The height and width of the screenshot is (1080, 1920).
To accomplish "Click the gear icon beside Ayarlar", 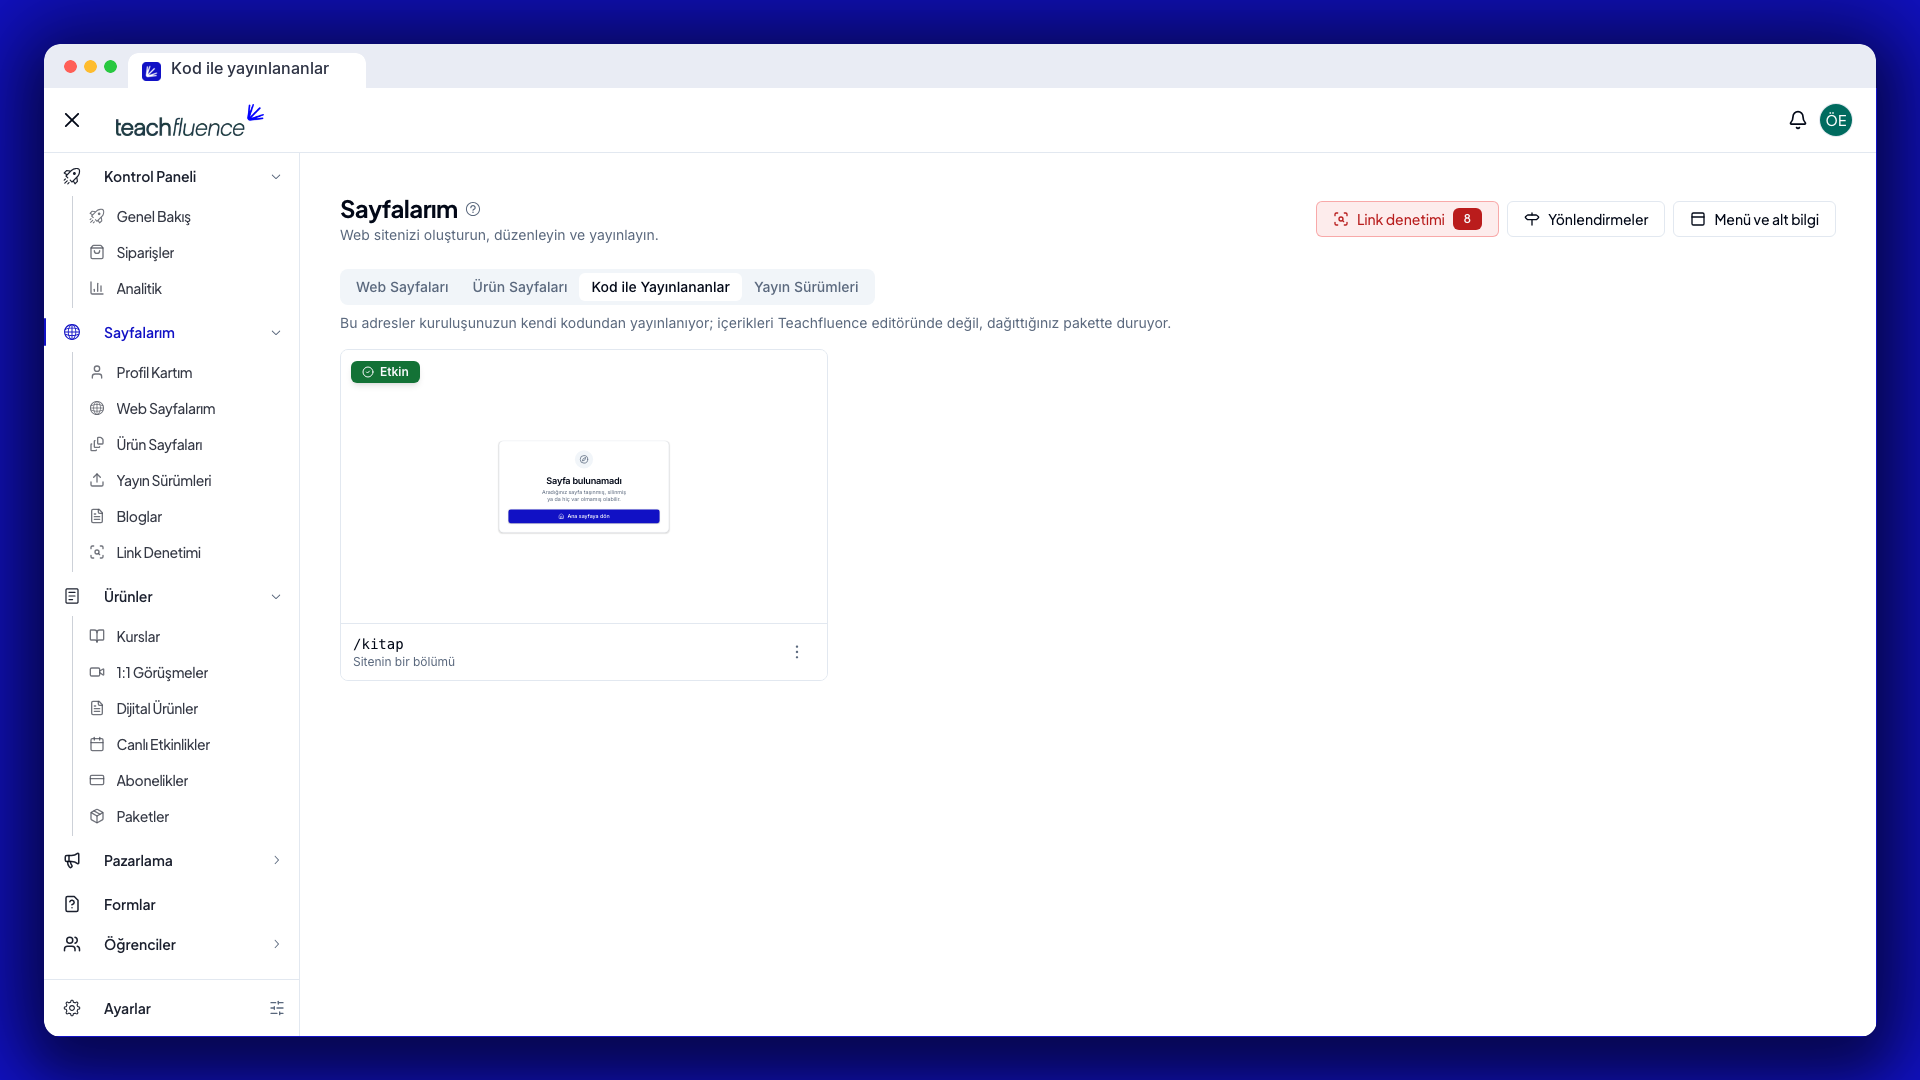I will (72, 1008).
